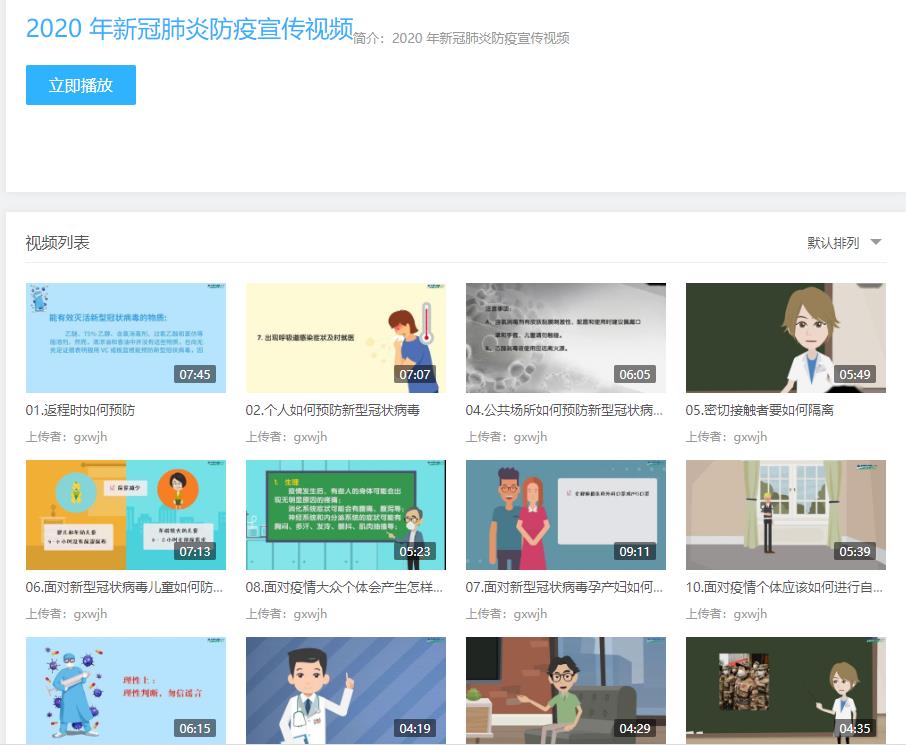Viewport: 906px width, 752px height.
Task: Click uploader gxwjh under video 01
Action: 90,437
